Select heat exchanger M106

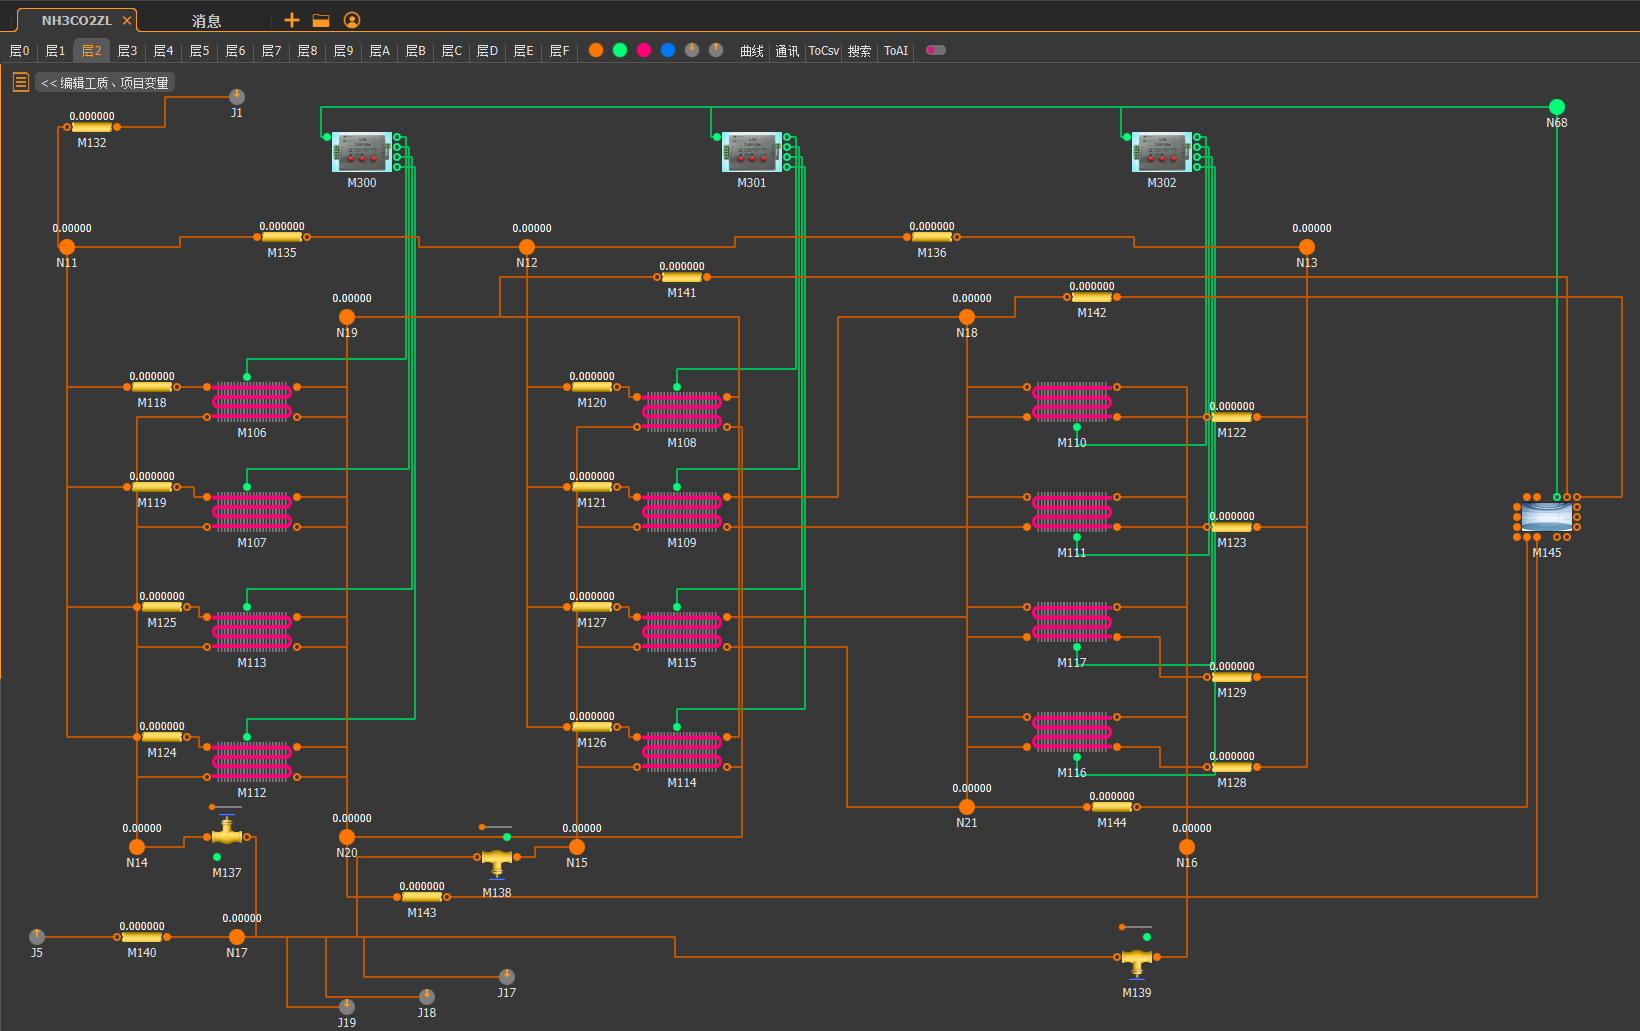(x=252, y=402)
